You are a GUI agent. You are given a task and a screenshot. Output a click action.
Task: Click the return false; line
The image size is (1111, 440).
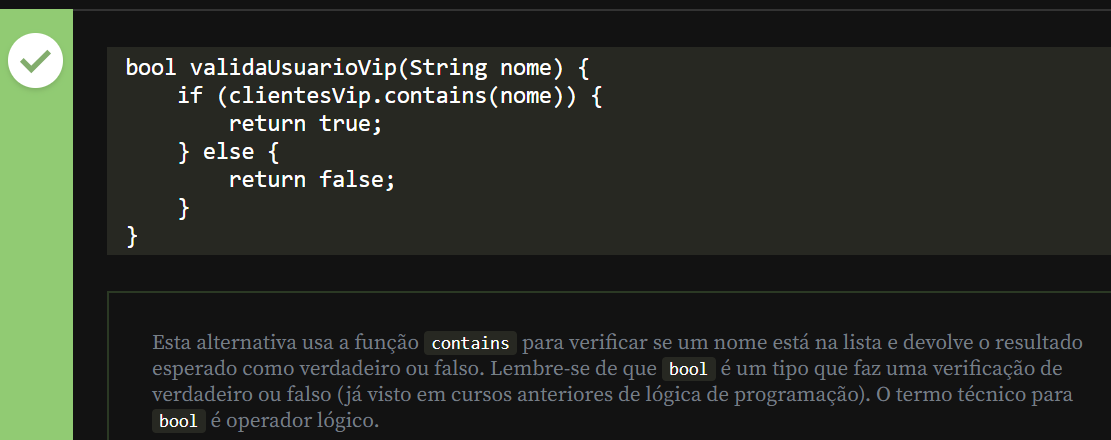pyautogui.click(x=312, y=180)
